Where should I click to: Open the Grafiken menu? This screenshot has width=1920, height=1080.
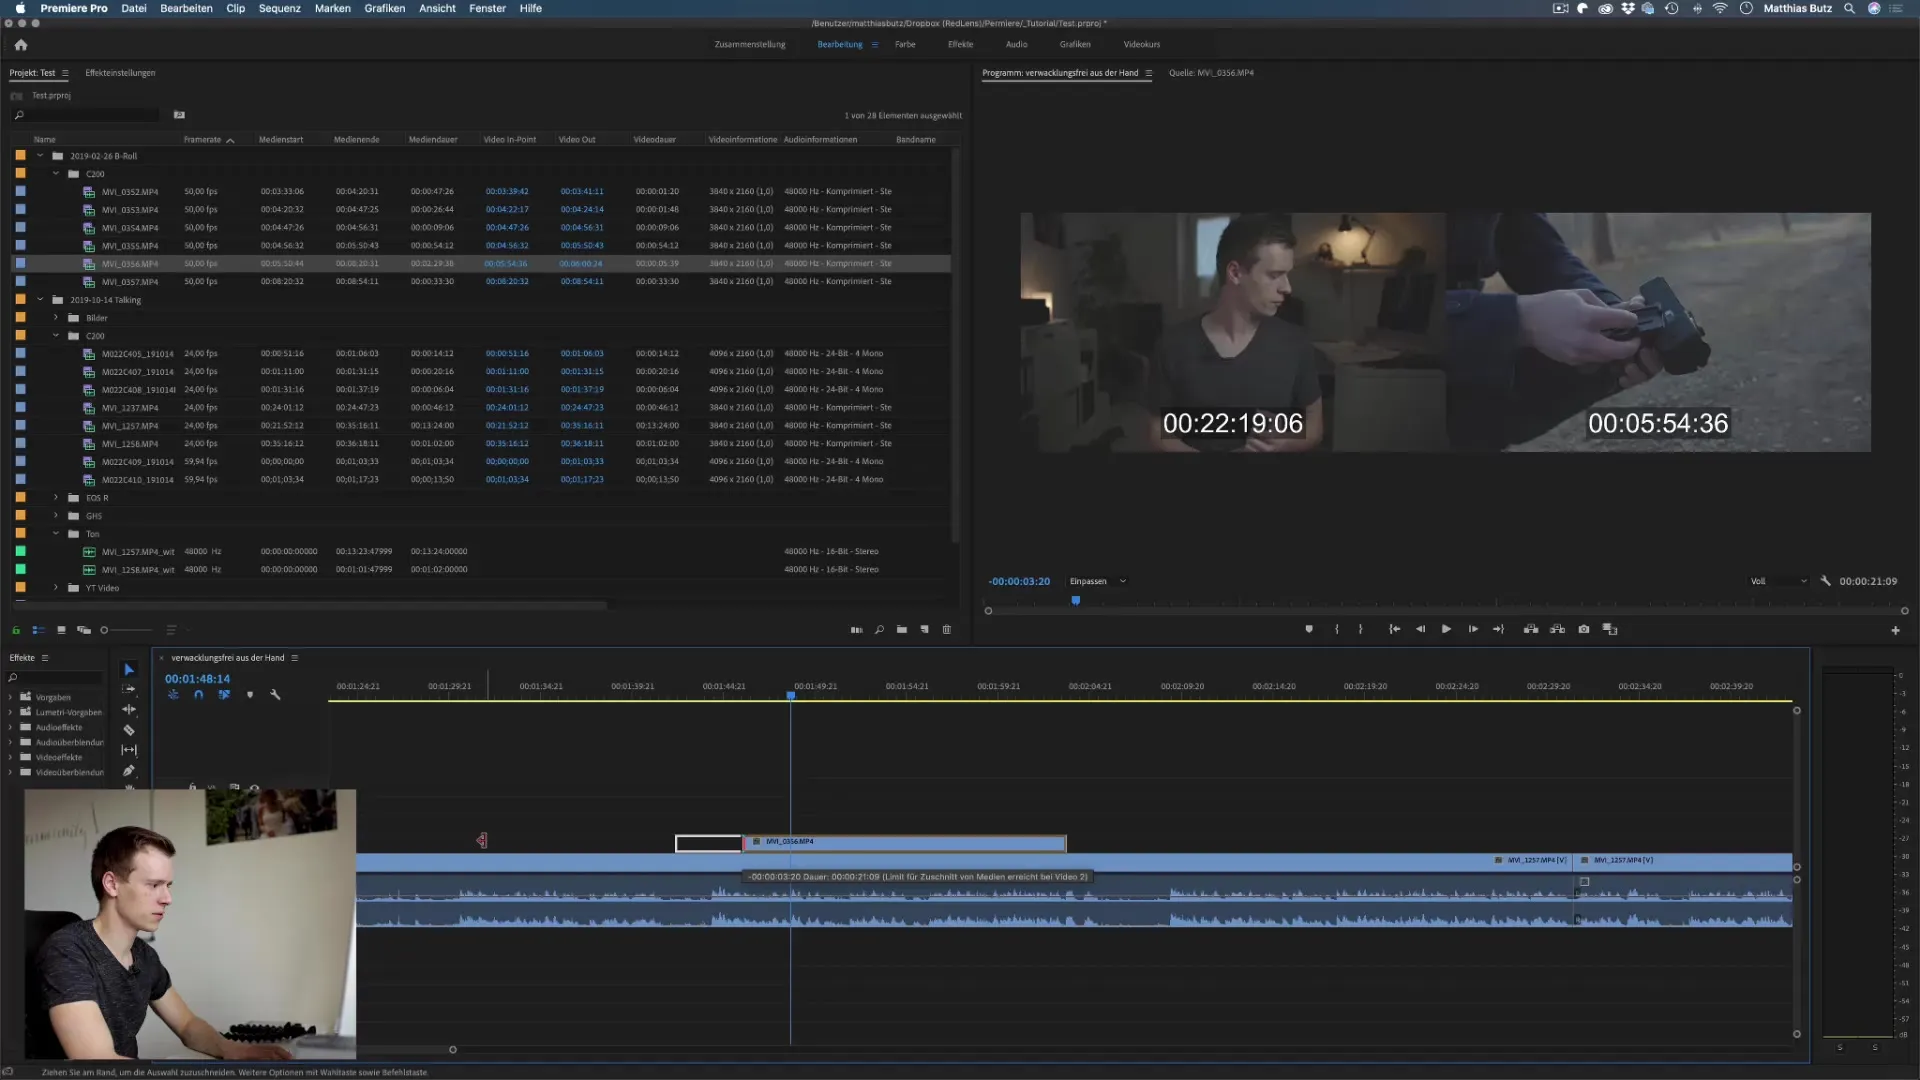pyautogui.click(x=384, y=8)
